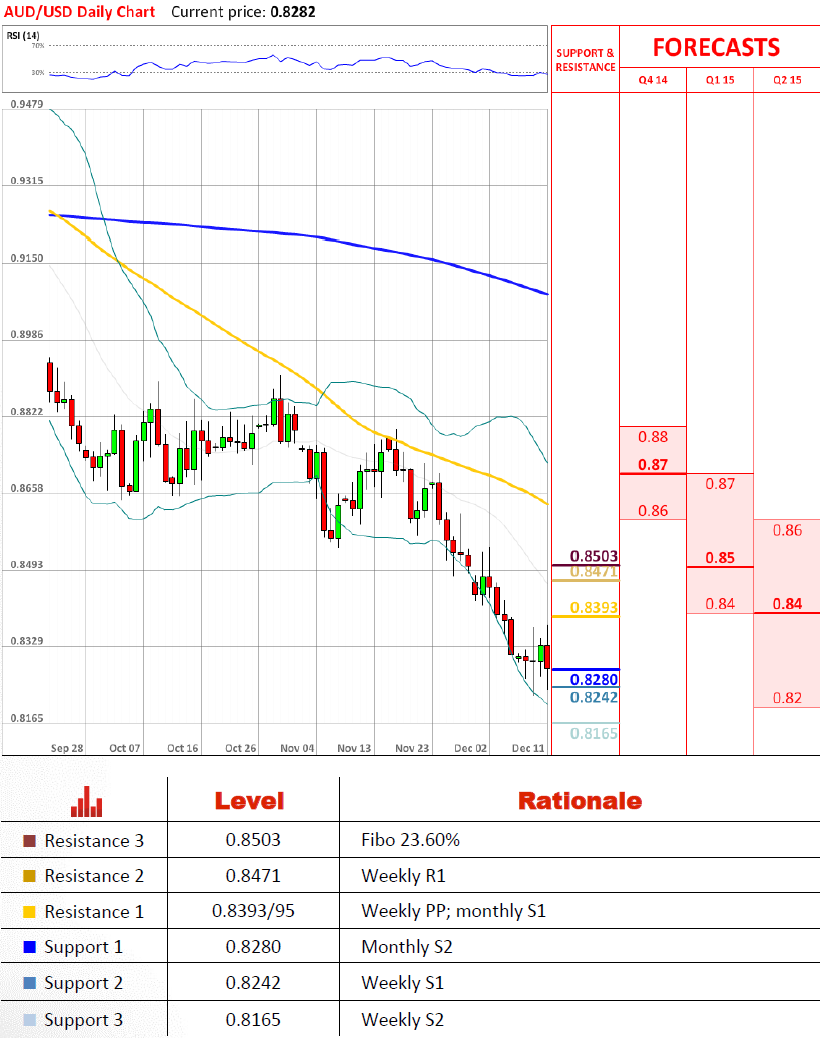
Task: Click the current price value 0.8282
Action: pyautogui.click(x=293, y=12)
